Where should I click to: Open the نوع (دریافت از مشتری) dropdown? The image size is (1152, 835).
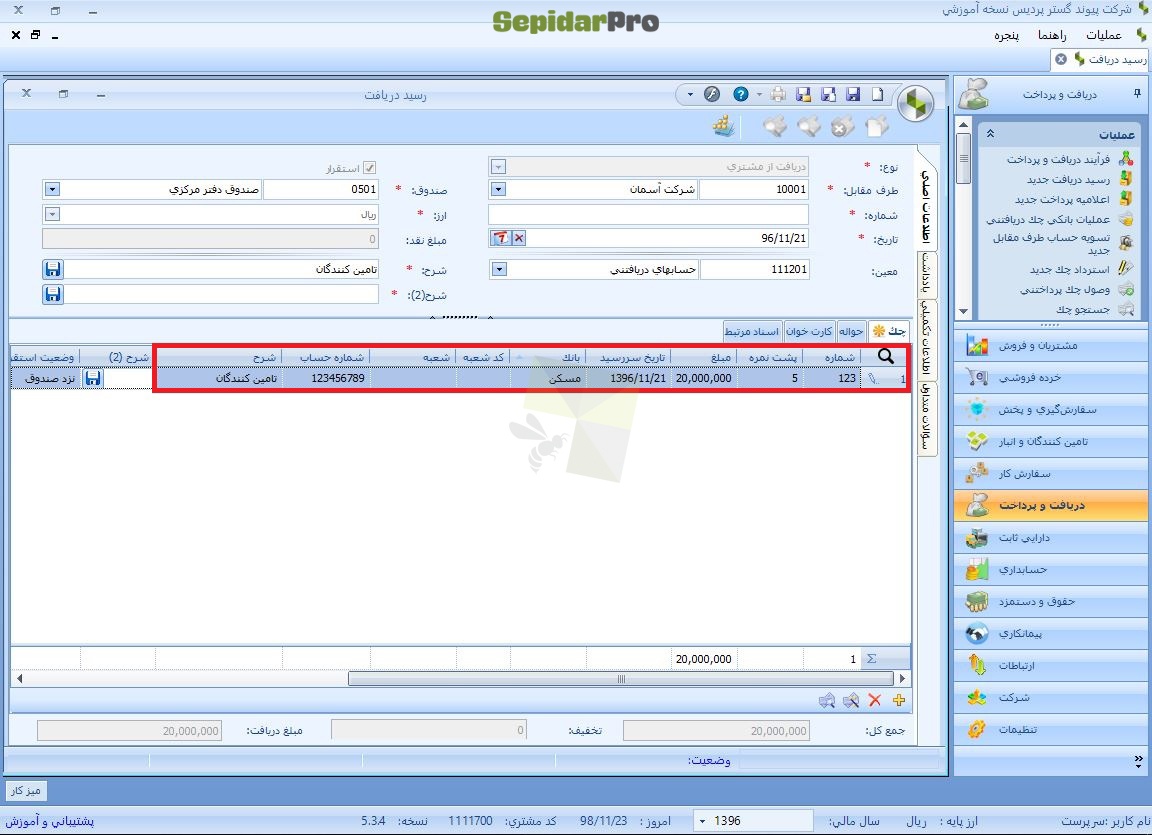pyautogui.click(x=497, y=167)
